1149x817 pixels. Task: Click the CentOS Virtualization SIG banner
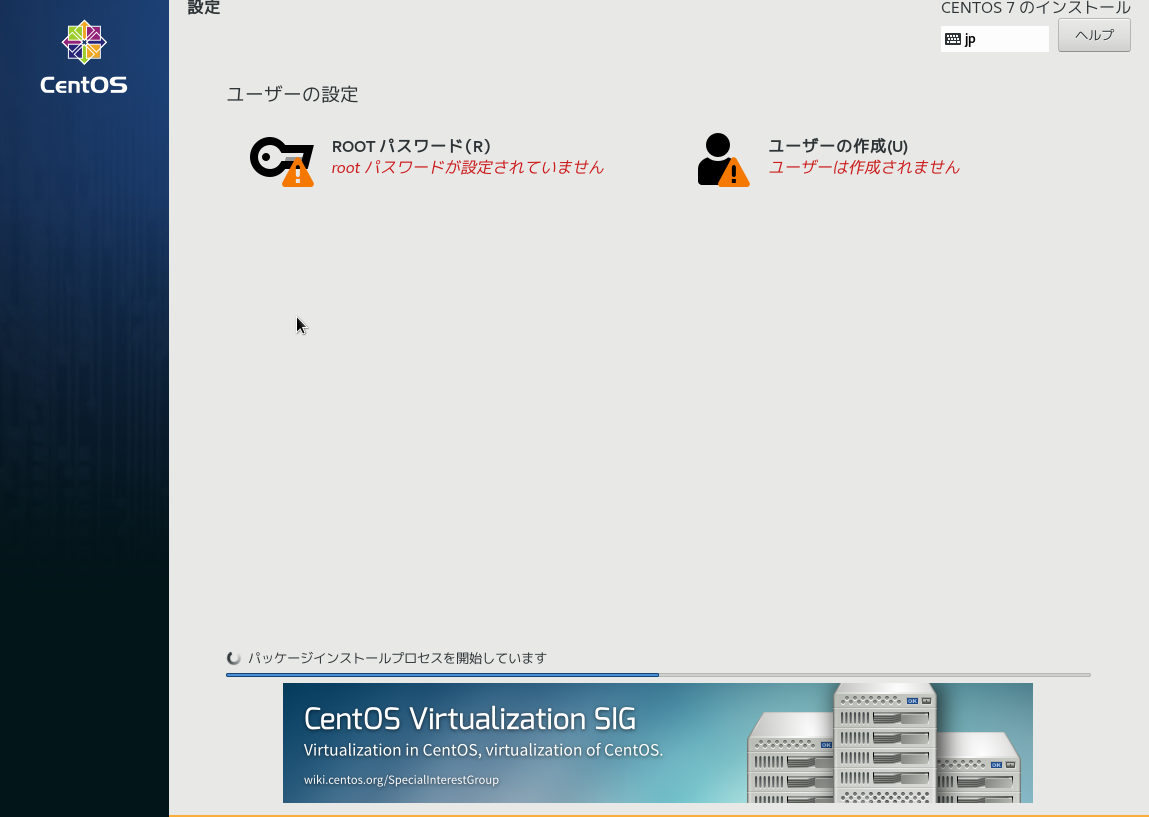(x=657, y=743)
